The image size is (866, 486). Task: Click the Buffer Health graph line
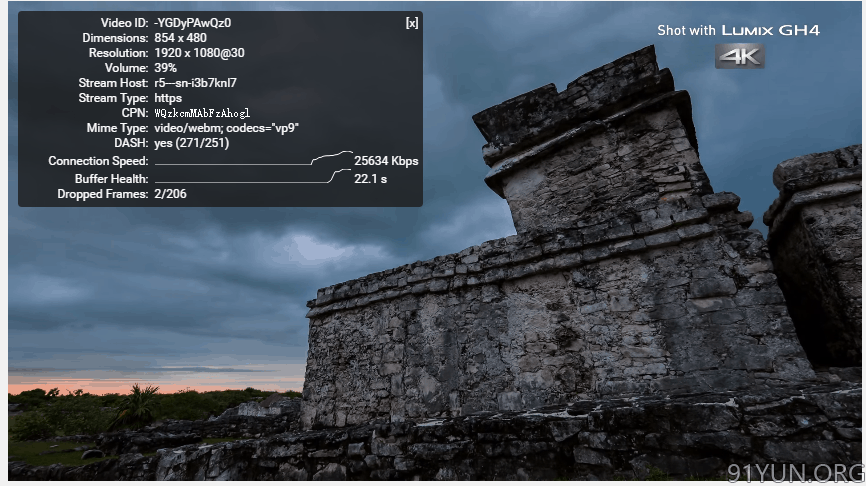click(254, 176)
